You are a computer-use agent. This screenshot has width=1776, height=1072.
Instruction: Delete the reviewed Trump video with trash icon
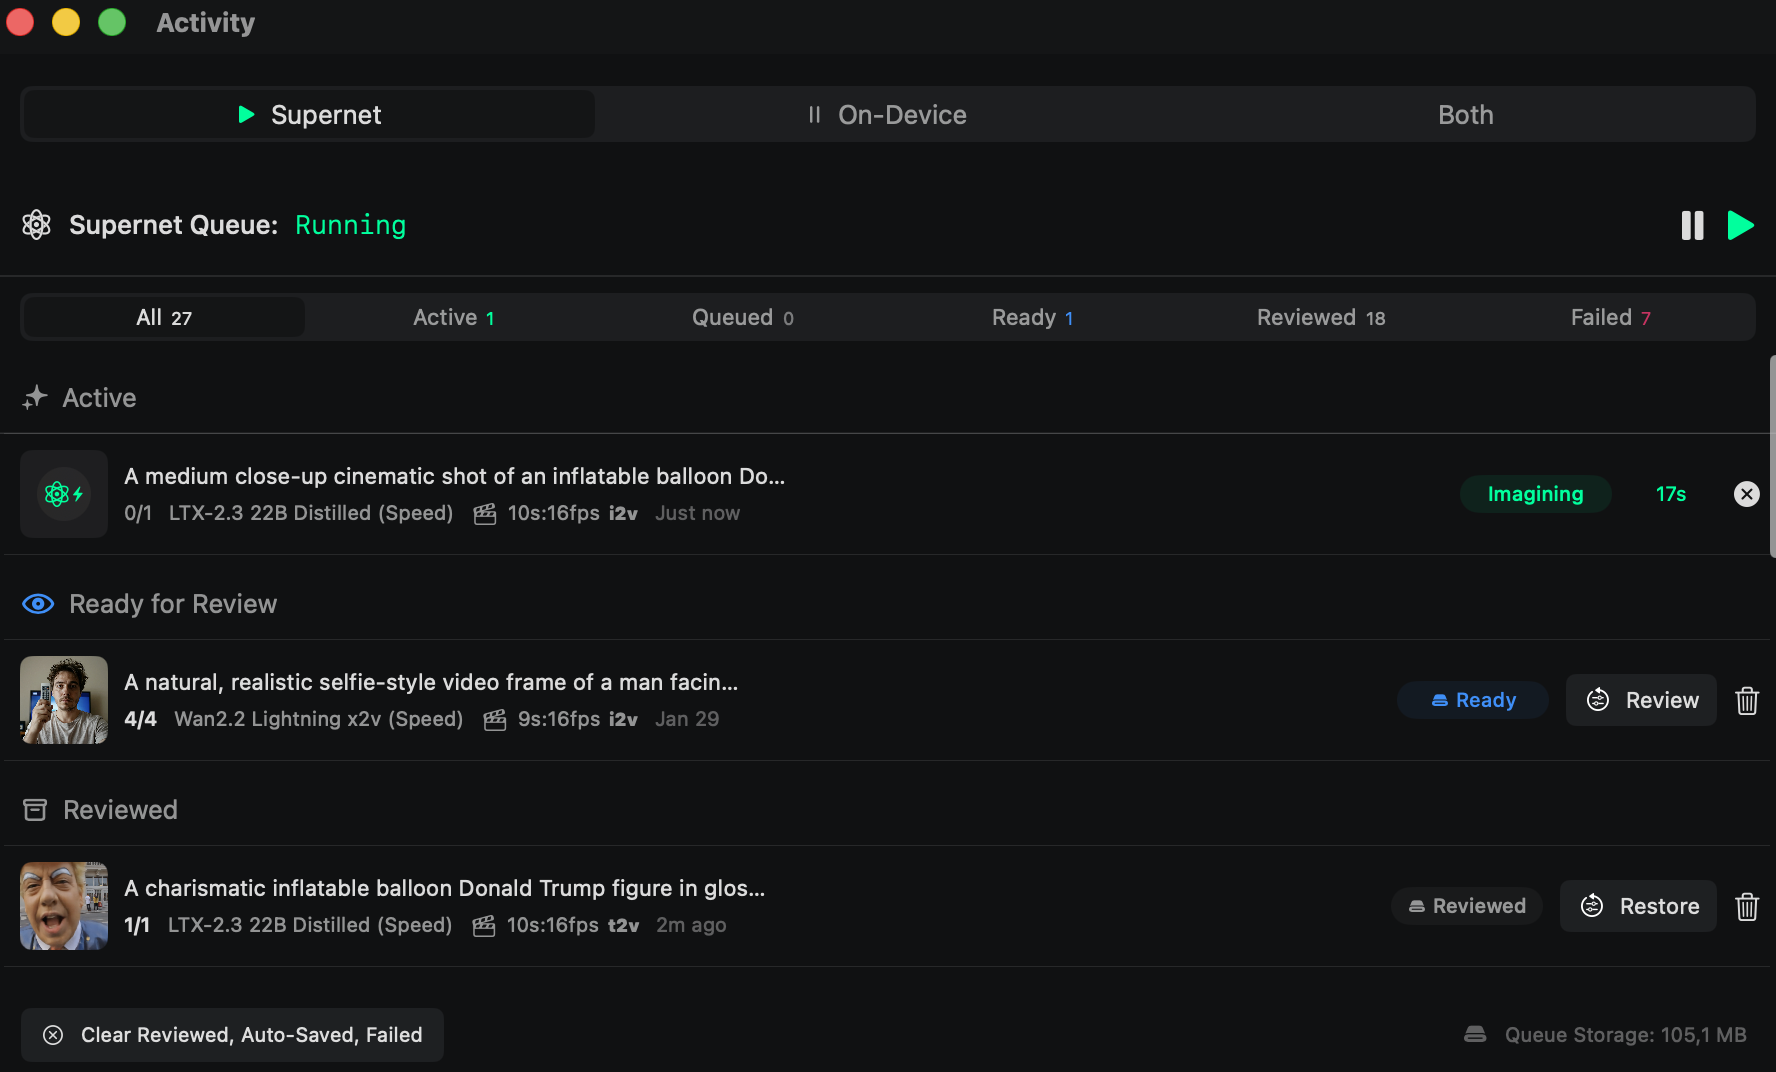click(x=1747, y=906)
